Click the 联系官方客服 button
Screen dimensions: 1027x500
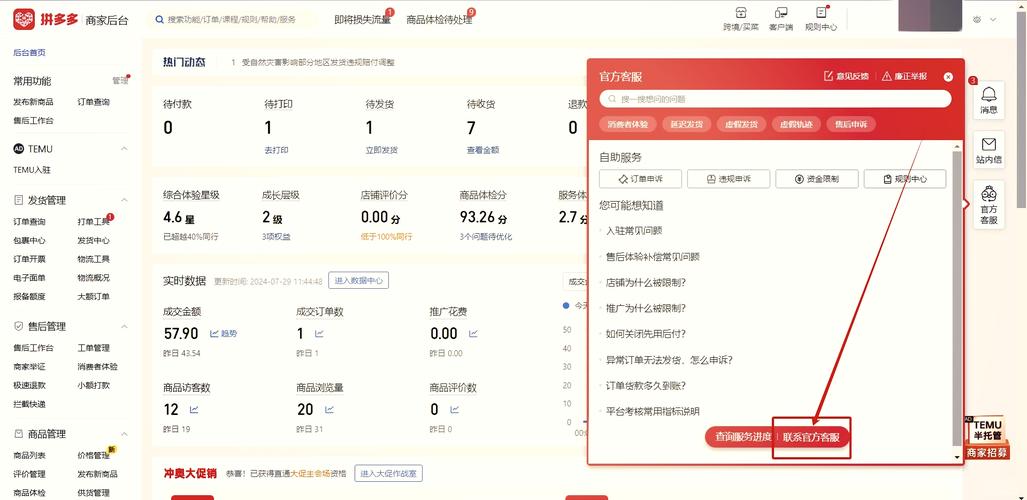(x=811, y=436)
